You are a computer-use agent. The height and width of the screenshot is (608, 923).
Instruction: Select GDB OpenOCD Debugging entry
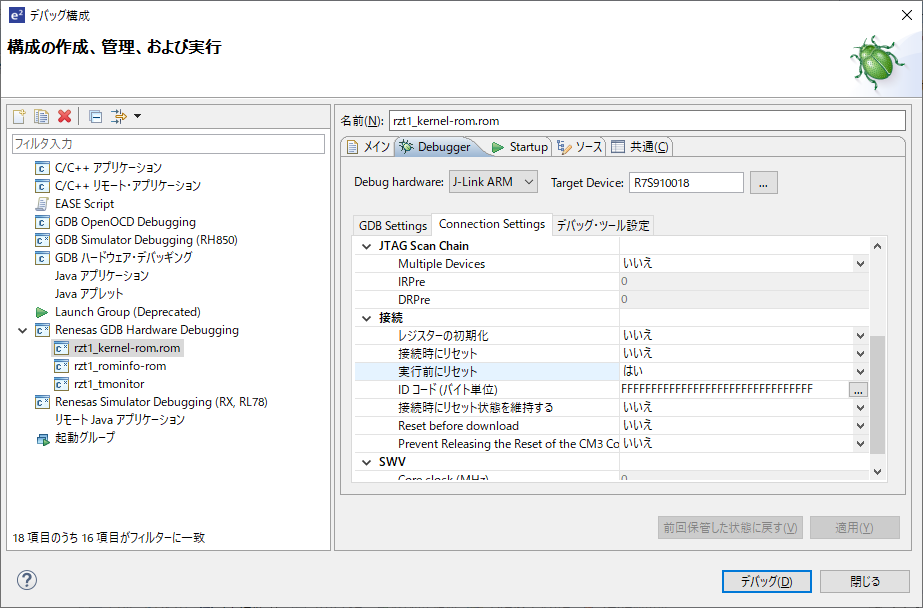[x=125, y=222]
